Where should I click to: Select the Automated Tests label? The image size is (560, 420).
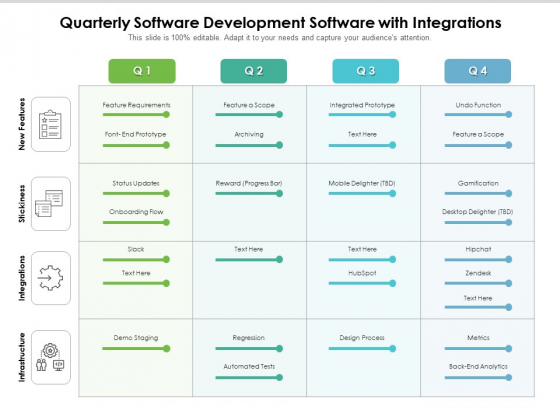[x=249, y=366]
